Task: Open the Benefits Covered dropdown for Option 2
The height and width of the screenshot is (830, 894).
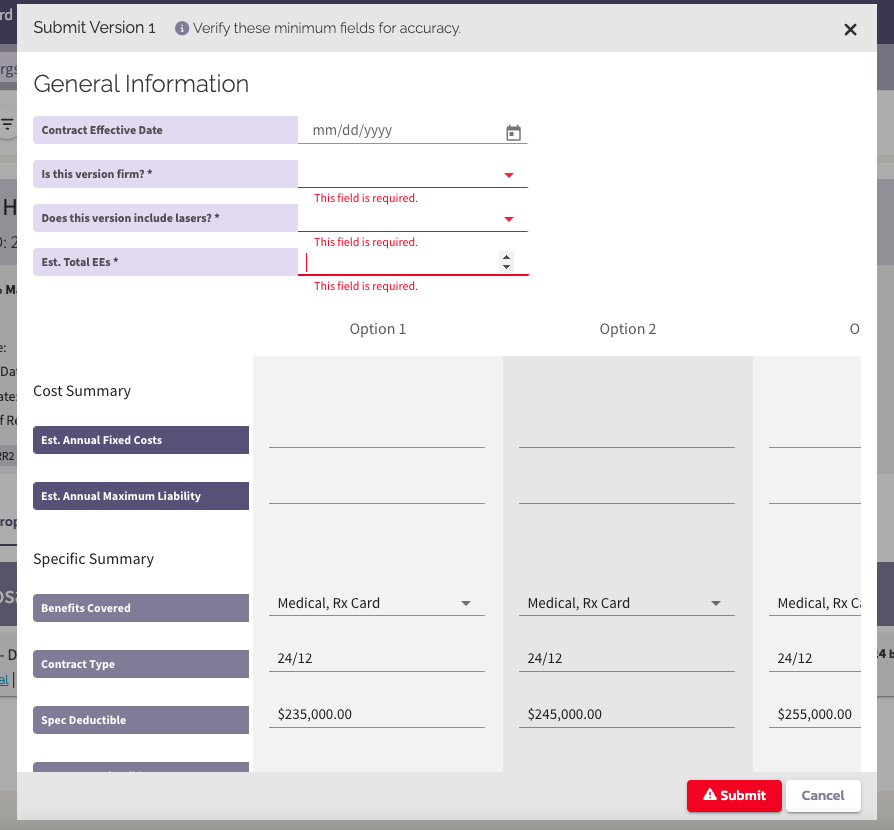Action: click(716, 603)
